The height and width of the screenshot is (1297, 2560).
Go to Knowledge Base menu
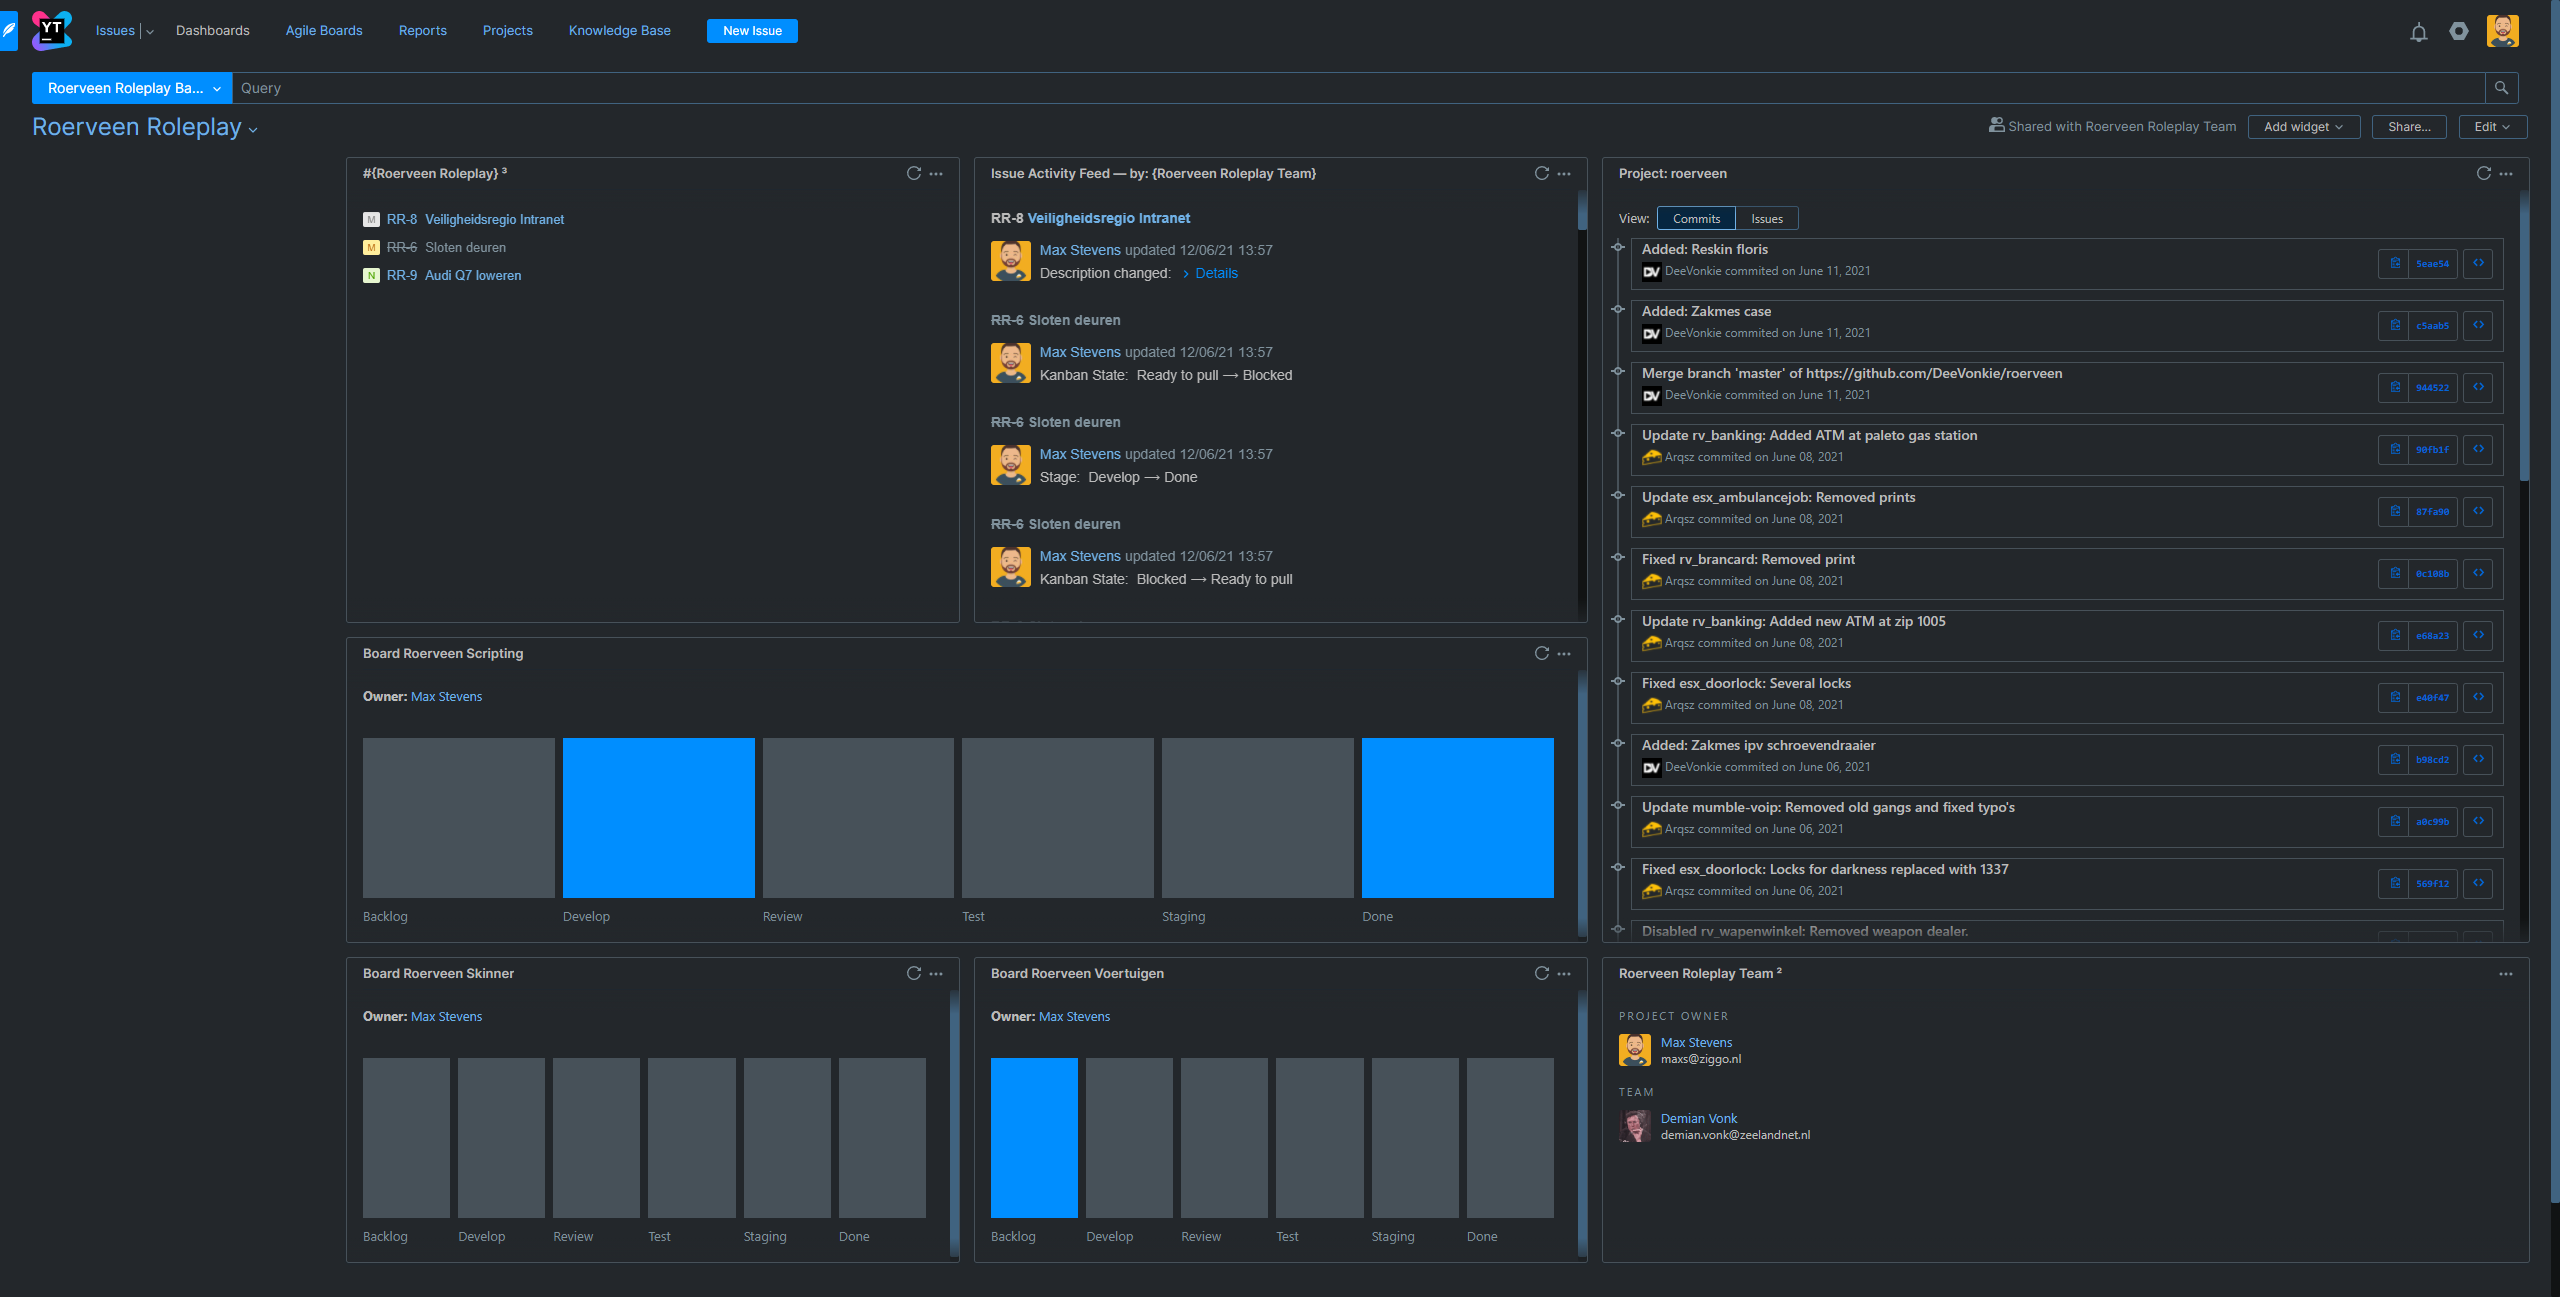tap(619, 31)
